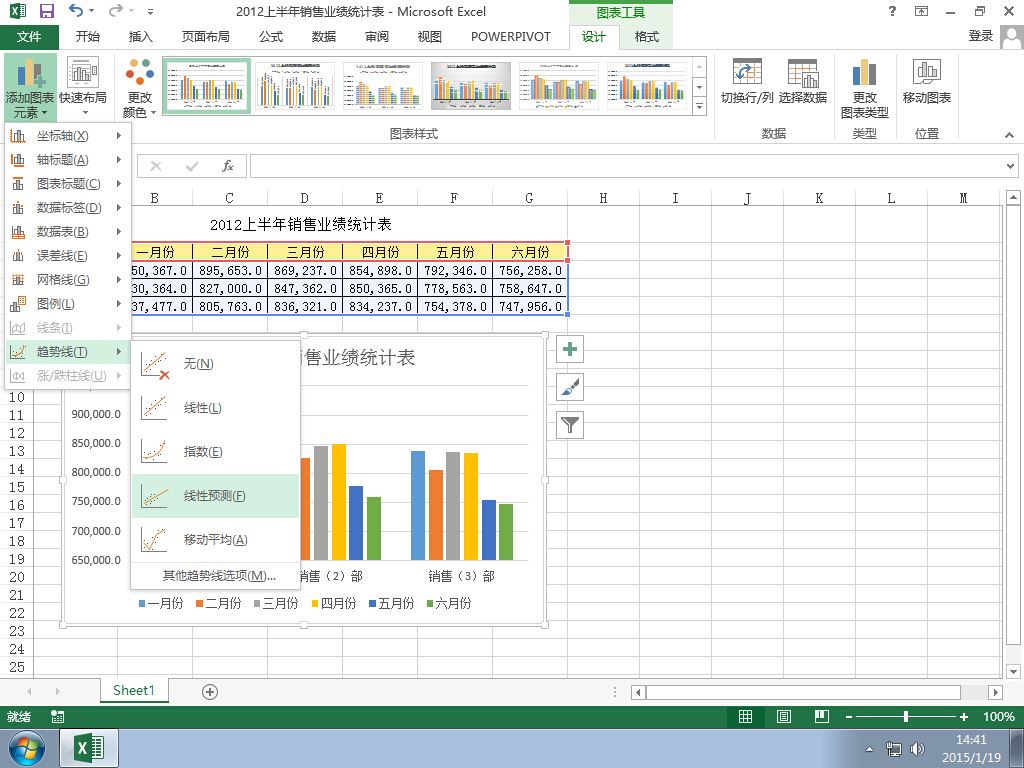Open the chart filters funnel button
Image resolution: width=1024 pixels, height=768 pixels.
[x=569, y=425]
